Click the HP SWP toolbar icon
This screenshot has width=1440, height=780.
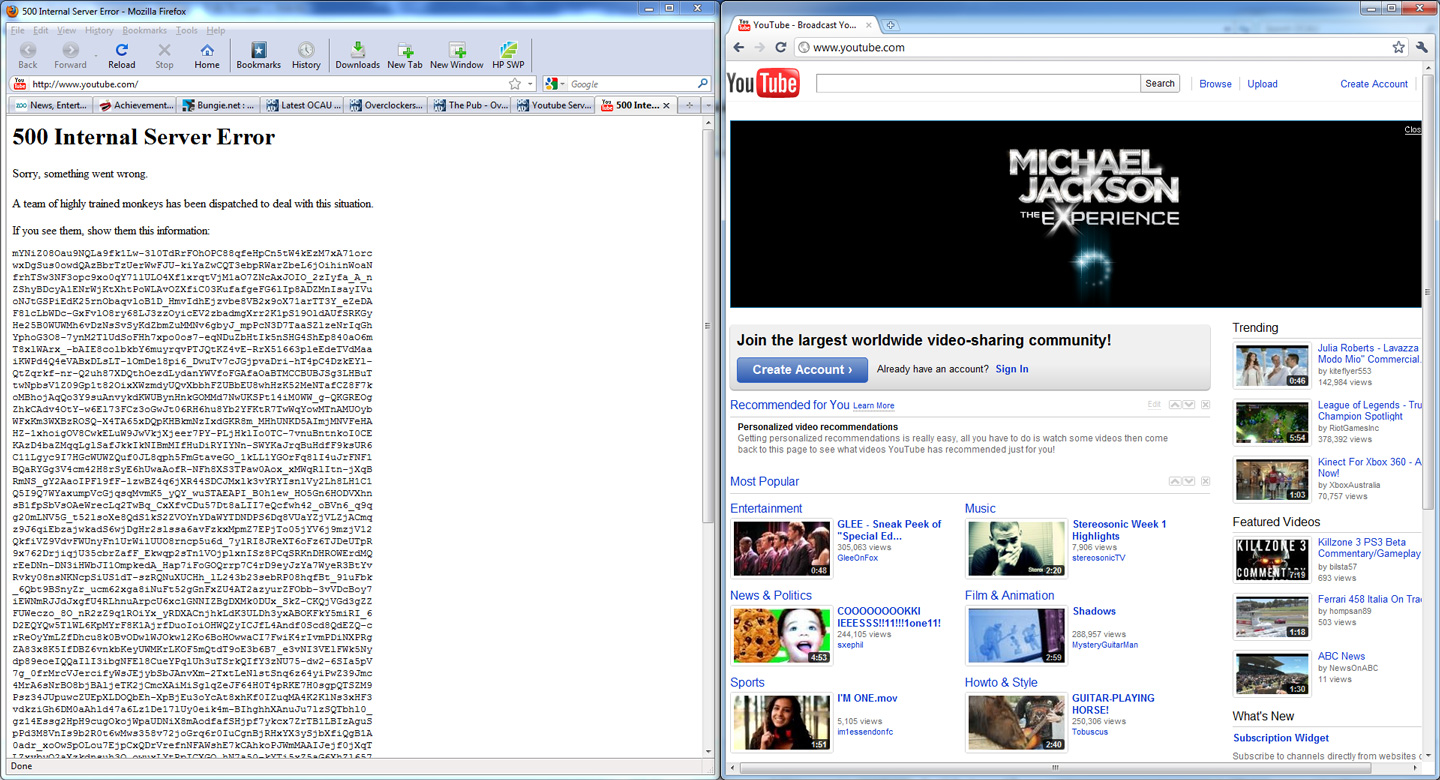(x=508, y=55)
